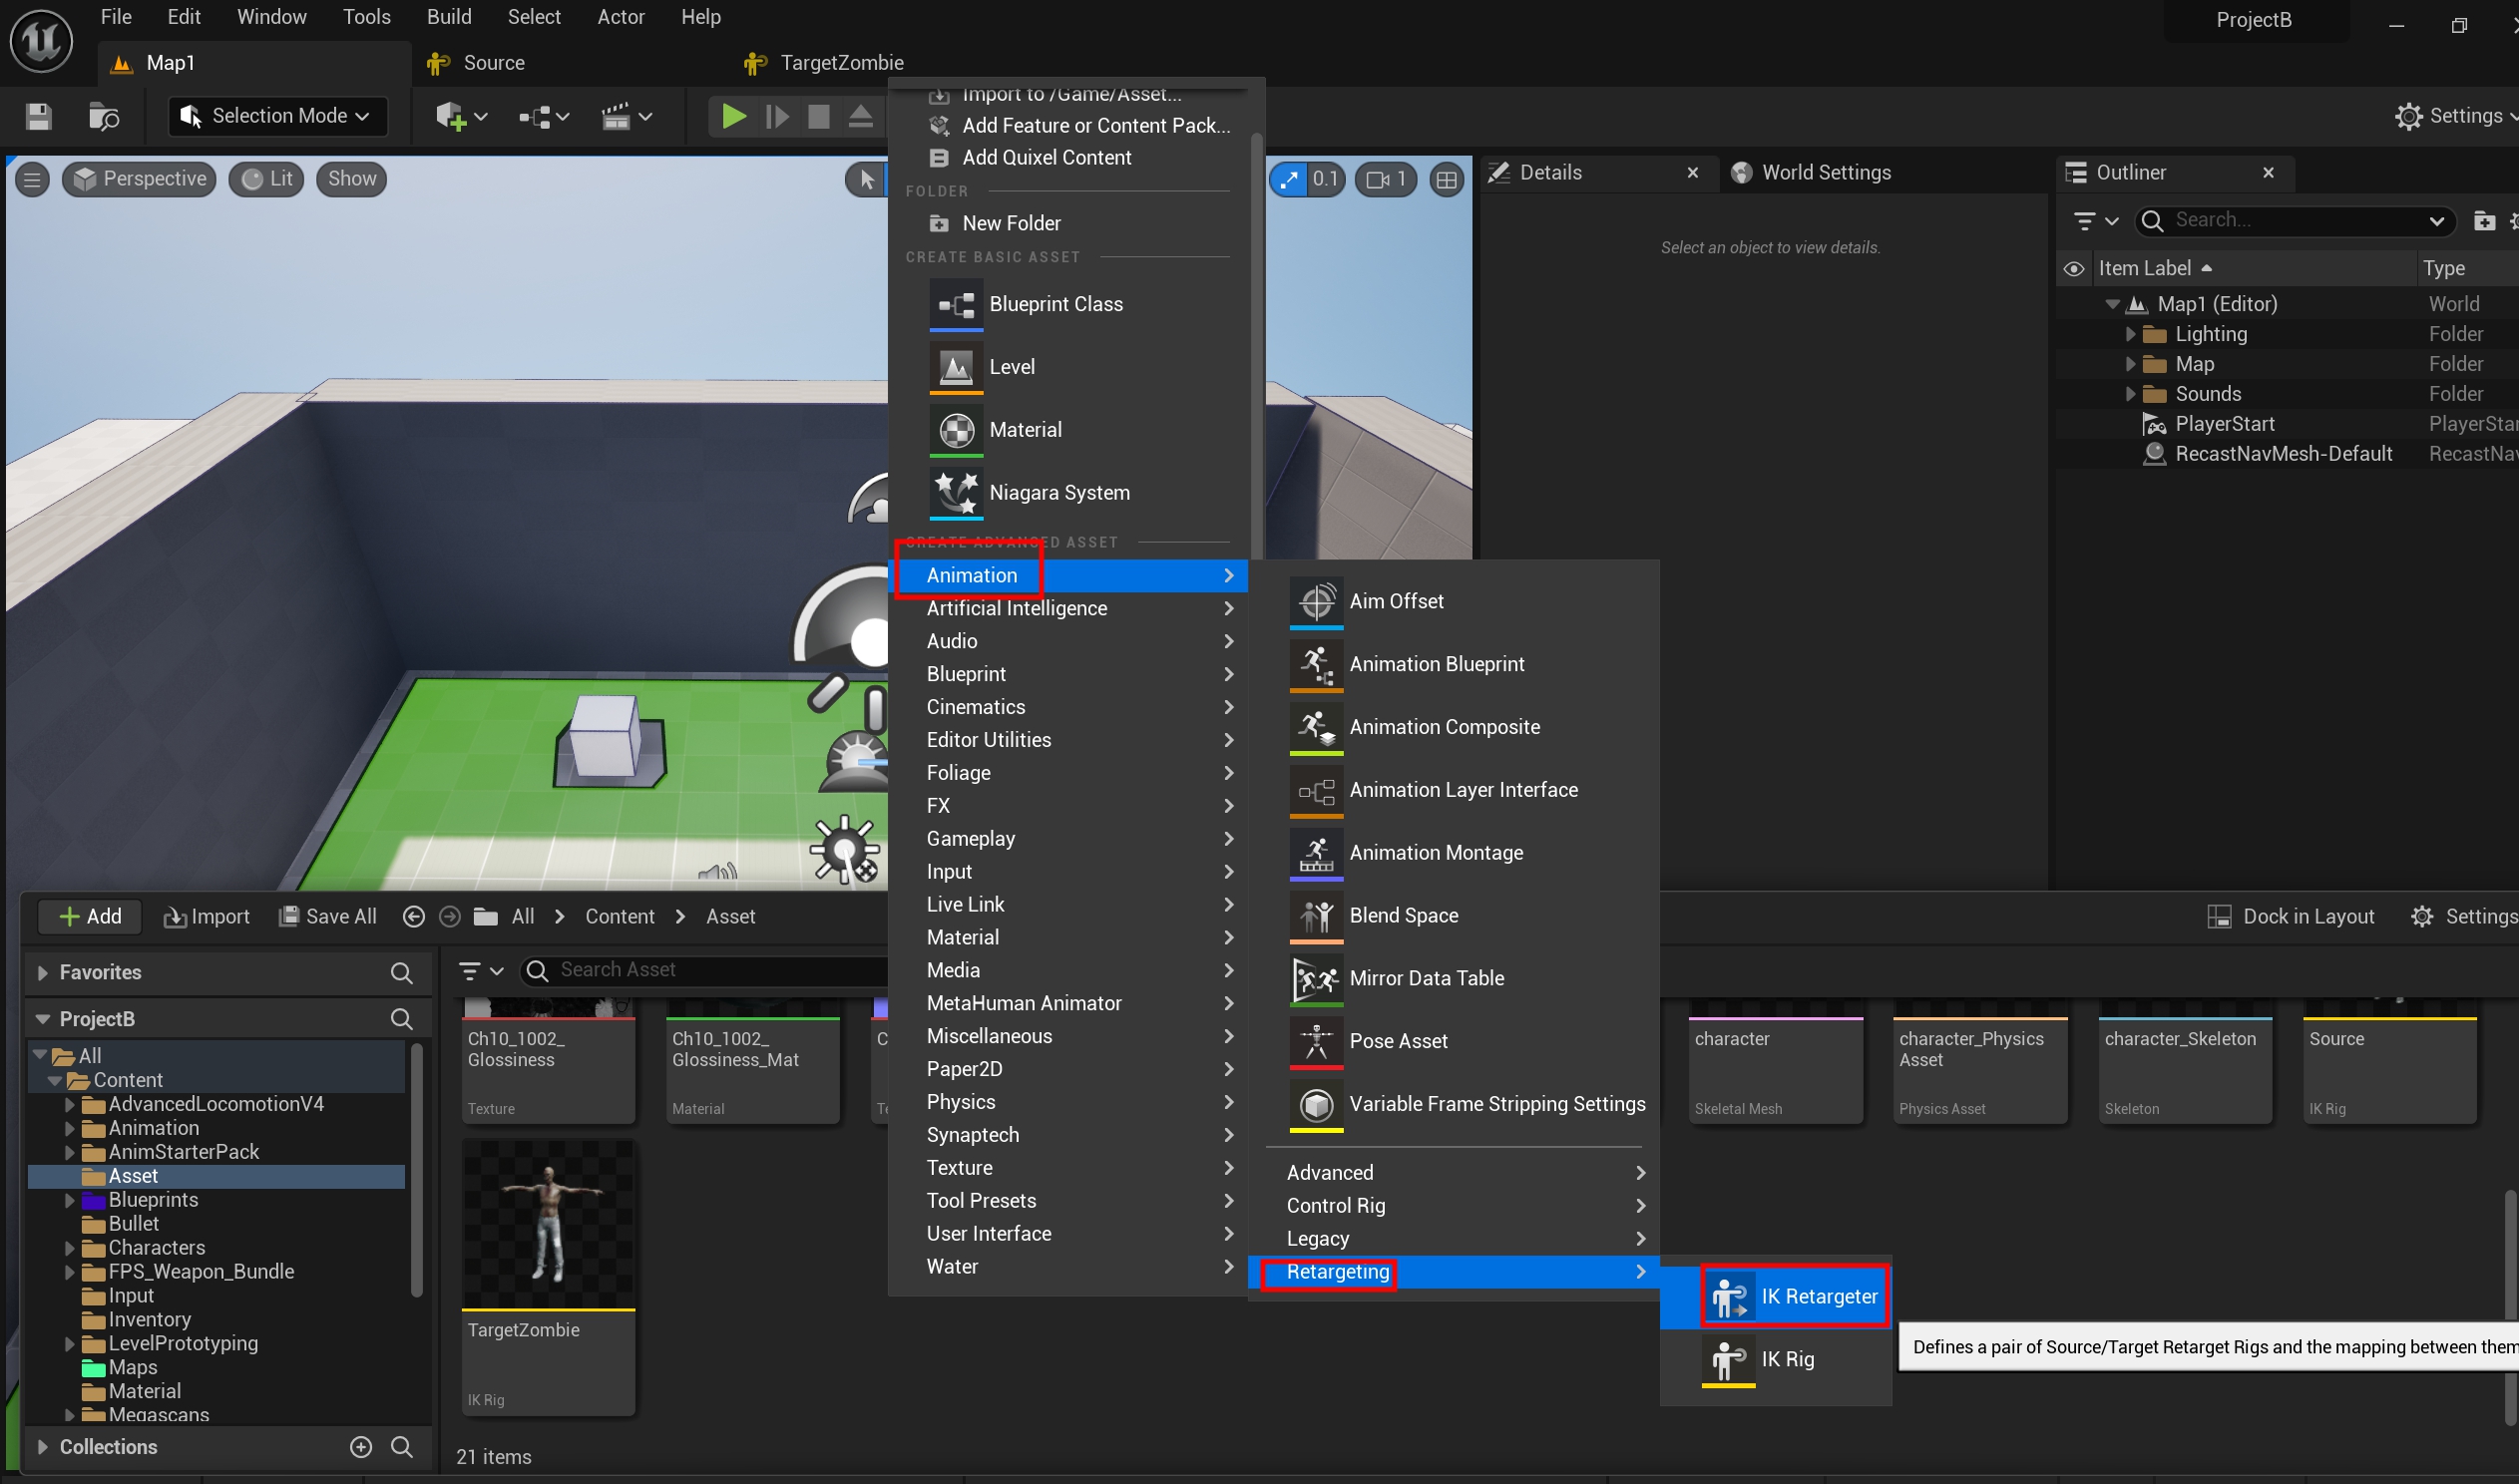Toggle visibility column eye in Outliner
Screen dimensions: 2519x1484
pyautogui.click(x=2073, y=269)
